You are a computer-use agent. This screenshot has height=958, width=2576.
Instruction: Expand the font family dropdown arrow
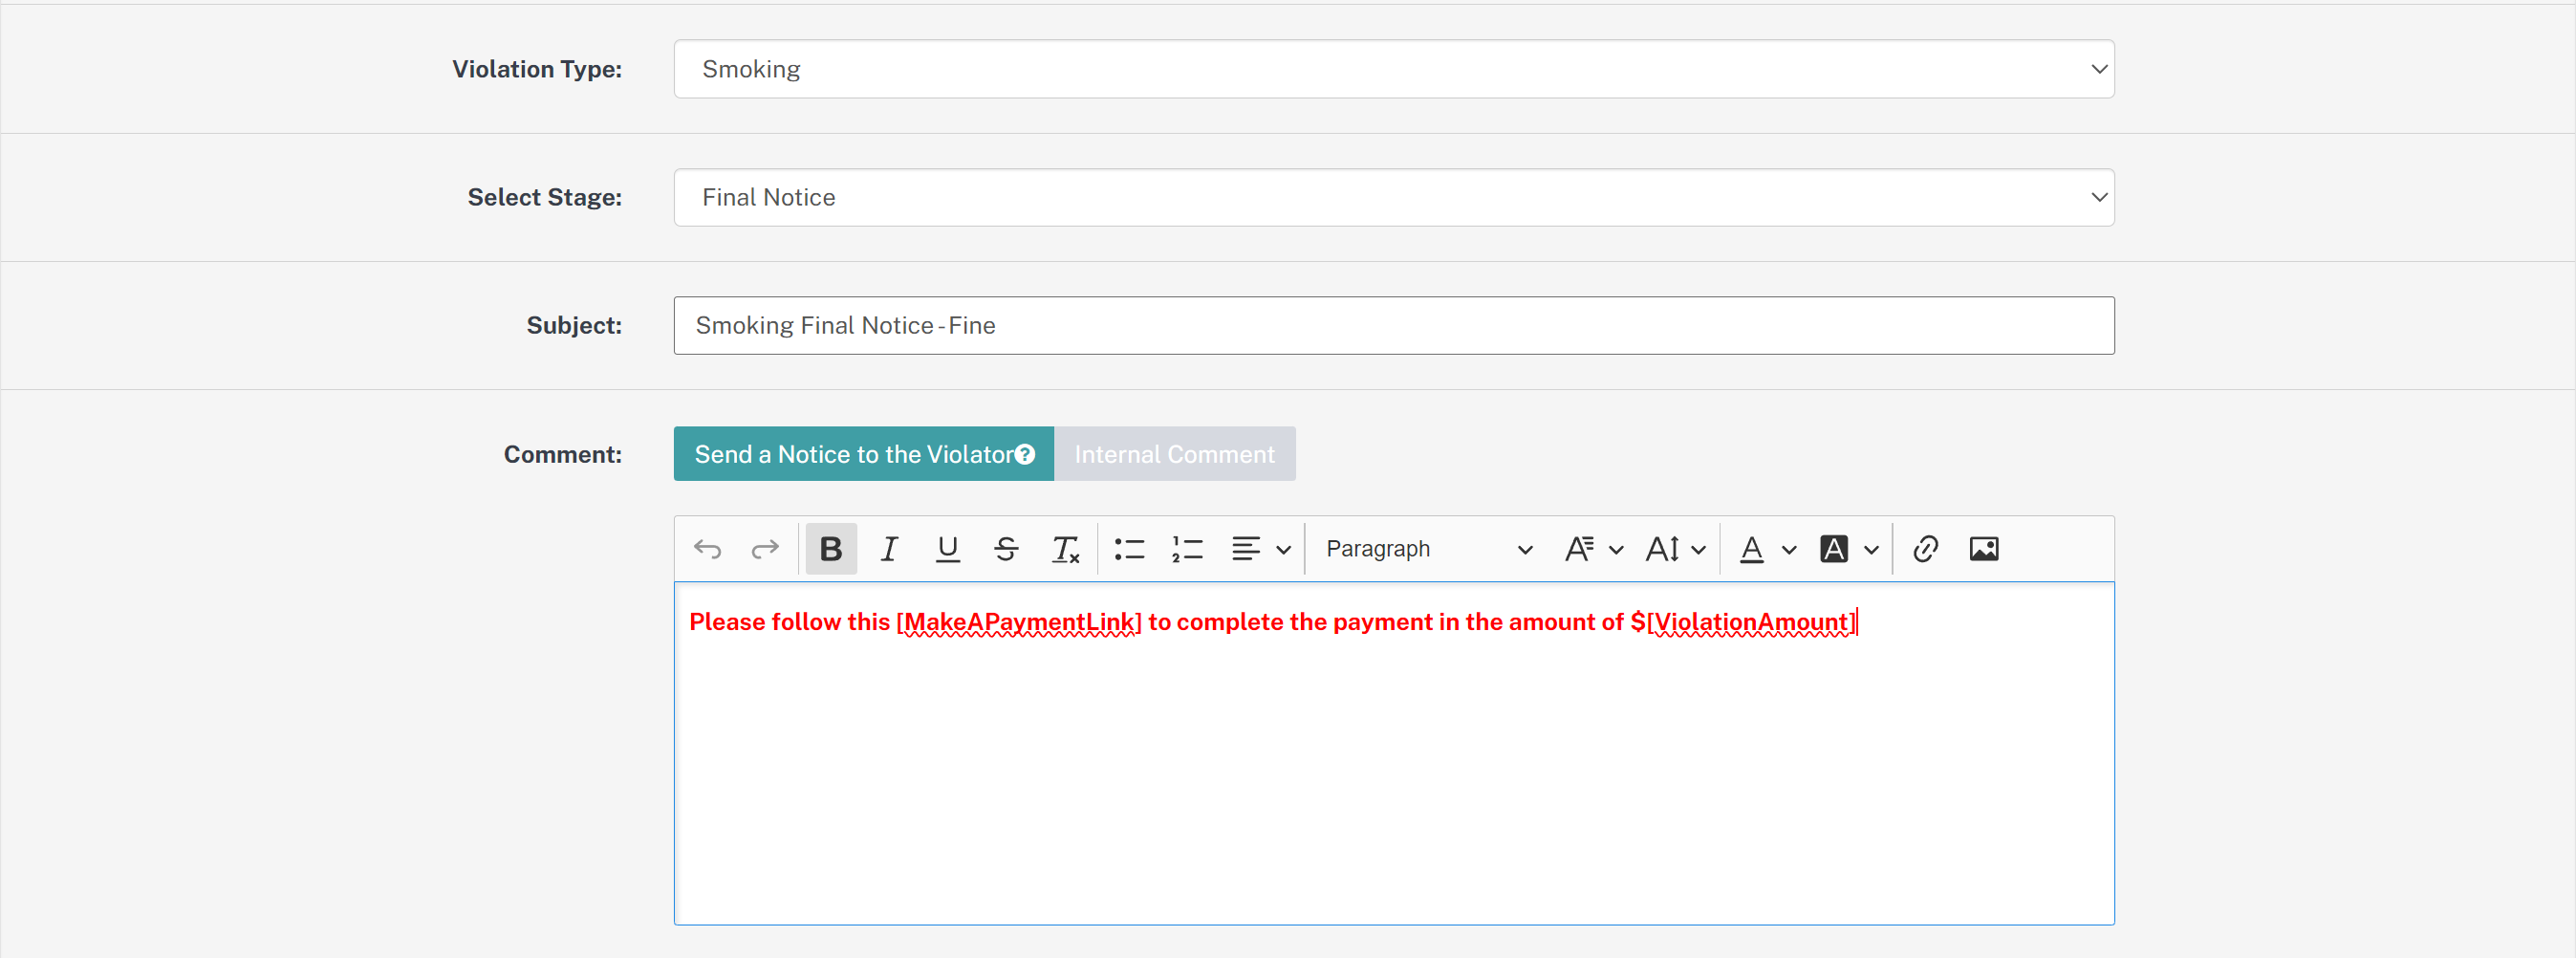pos(1616,550)
